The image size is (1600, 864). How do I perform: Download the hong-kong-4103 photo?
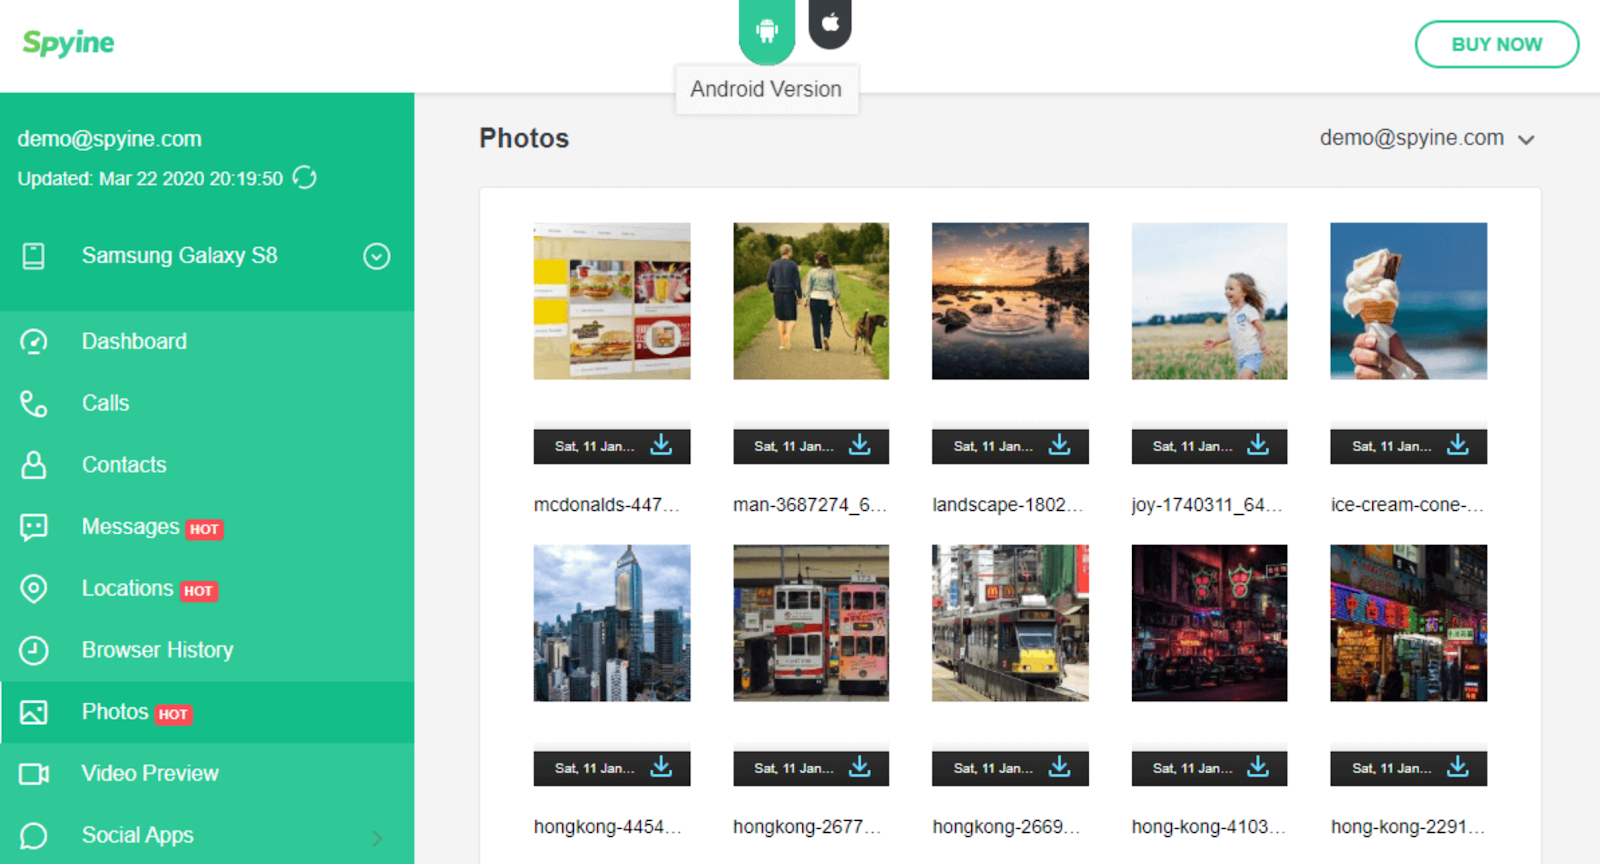1258,767
